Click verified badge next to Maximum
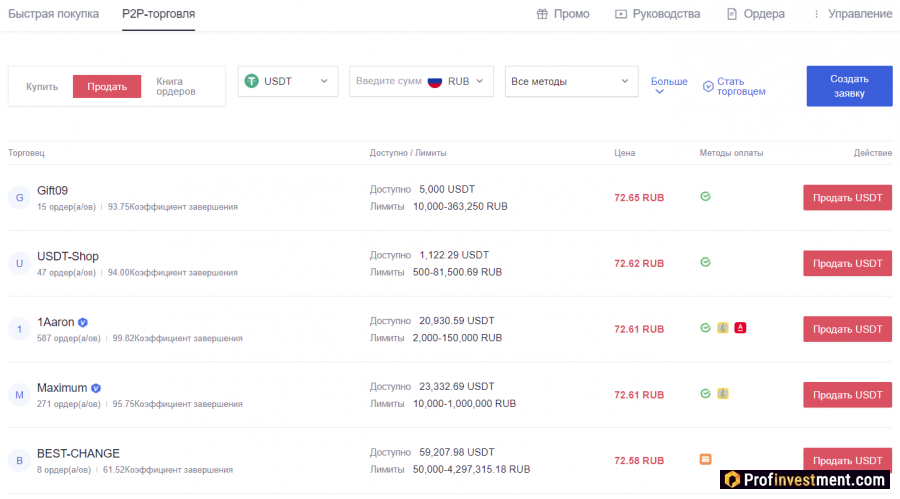This screenshot has height=499, width=900. tap(96, 388)
